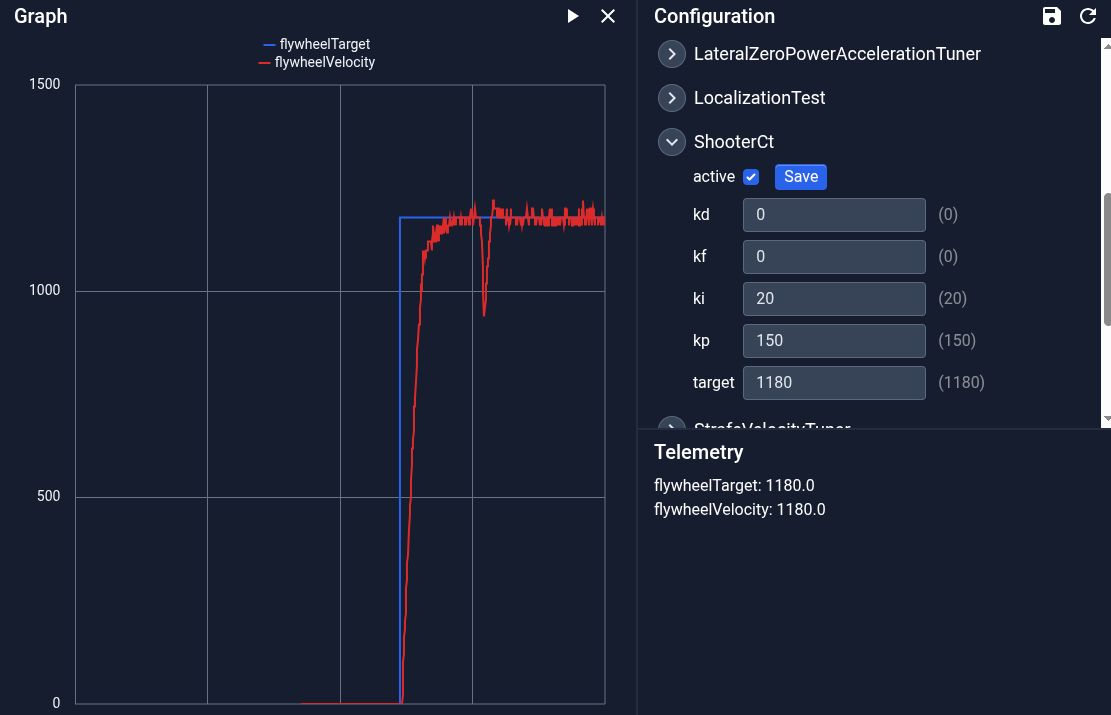Edit the kp value of 150

(x=834, y=340)
